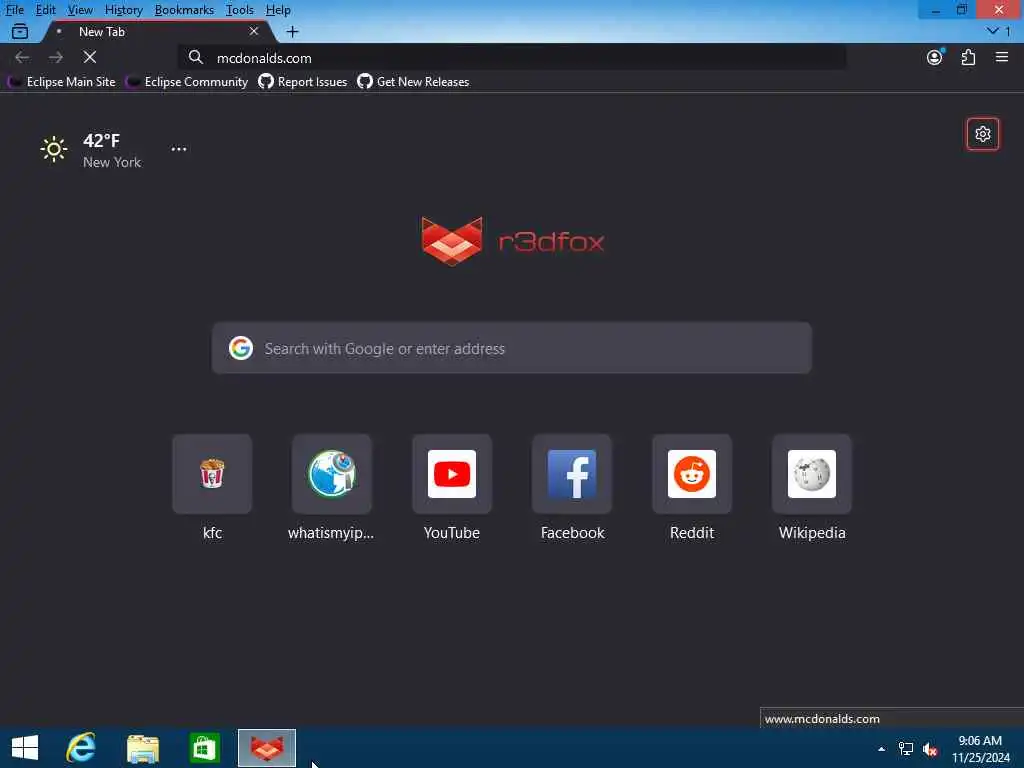Image resolution: width=1024 pixels, height=768 pixels.
Task: Show hidden system tray icons
Action: [882, 749]
